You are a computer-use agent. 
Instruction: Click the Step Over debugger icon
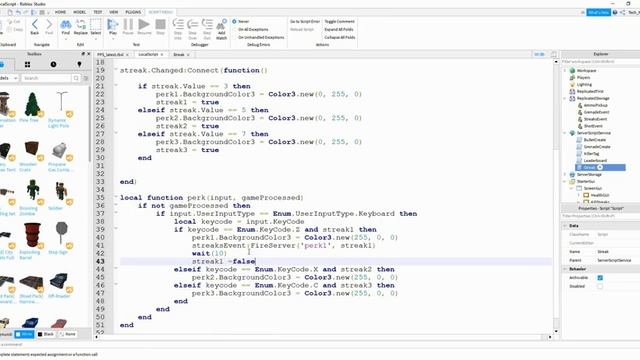coord(193,24)
